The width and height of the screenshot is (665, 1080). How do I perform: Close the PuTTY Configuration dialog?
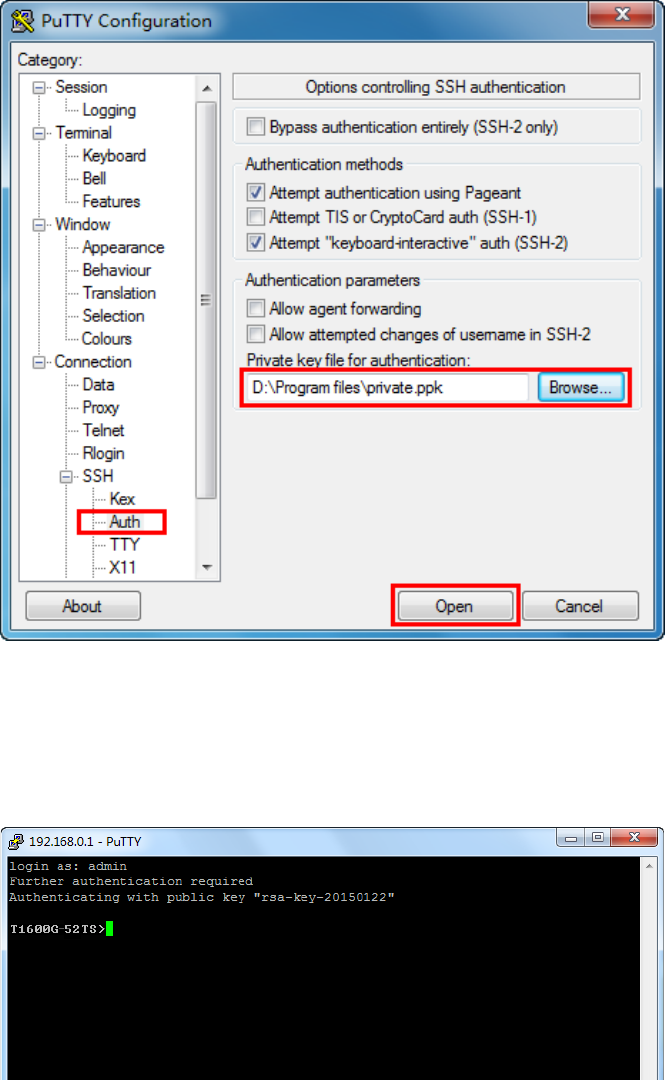coord(622,14)
